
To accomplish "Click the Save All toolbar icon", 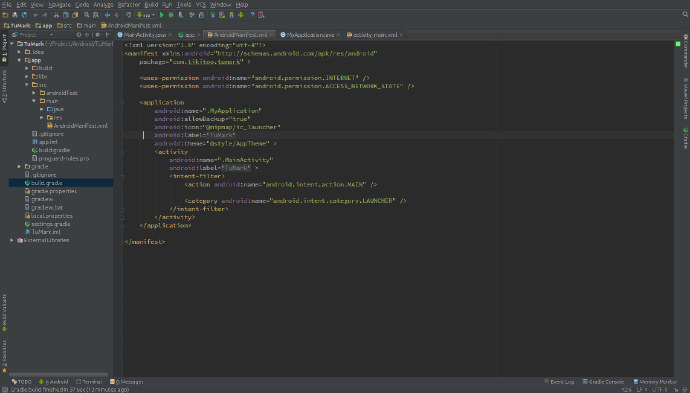I will (15, 15).
